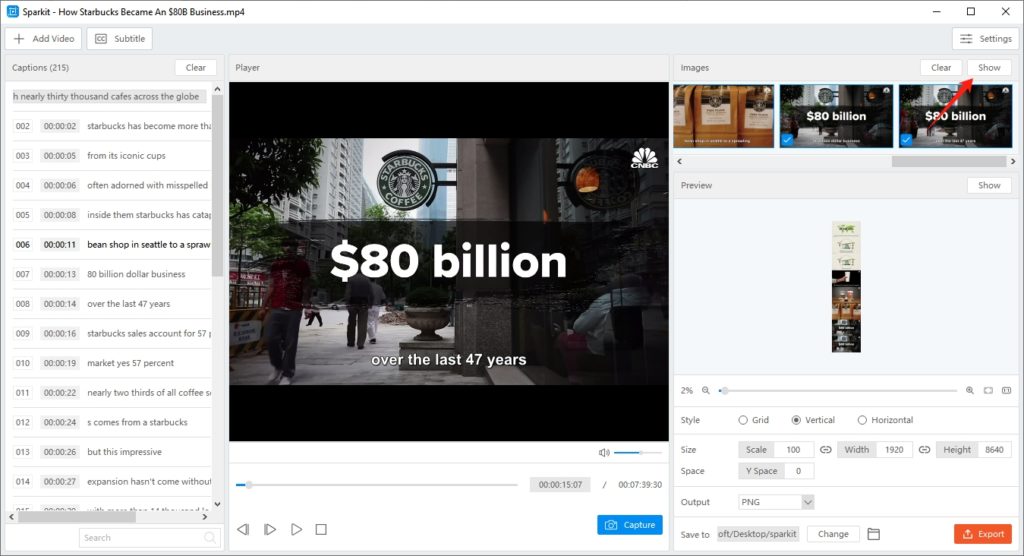1024x556 pixels.
Task: Mute the speaker volume icon
Action: coord(604,452)
